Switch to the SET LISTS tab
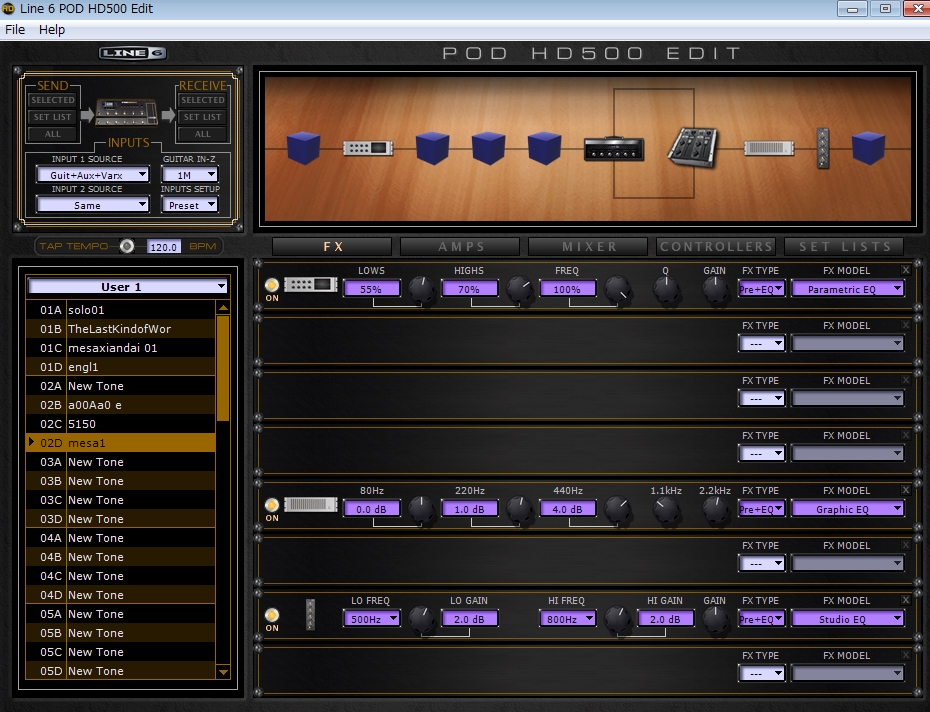 [844, 246]
